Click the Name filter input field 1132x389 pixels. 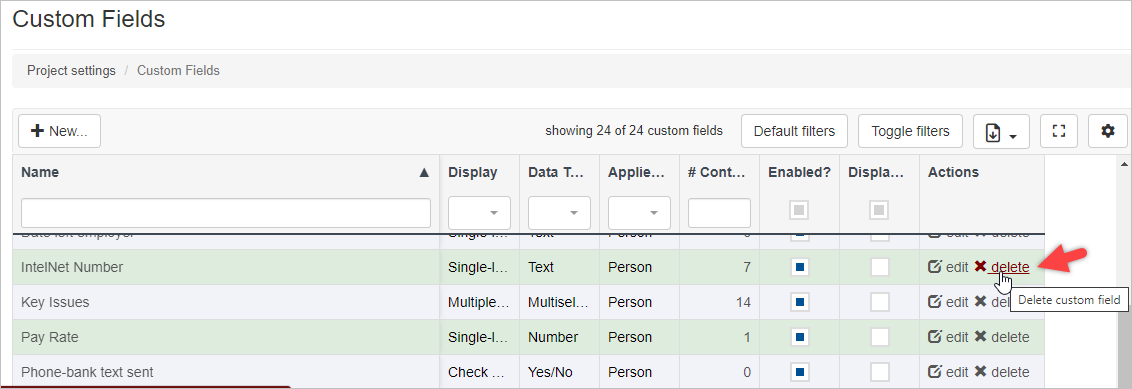[x=226, y=213]
